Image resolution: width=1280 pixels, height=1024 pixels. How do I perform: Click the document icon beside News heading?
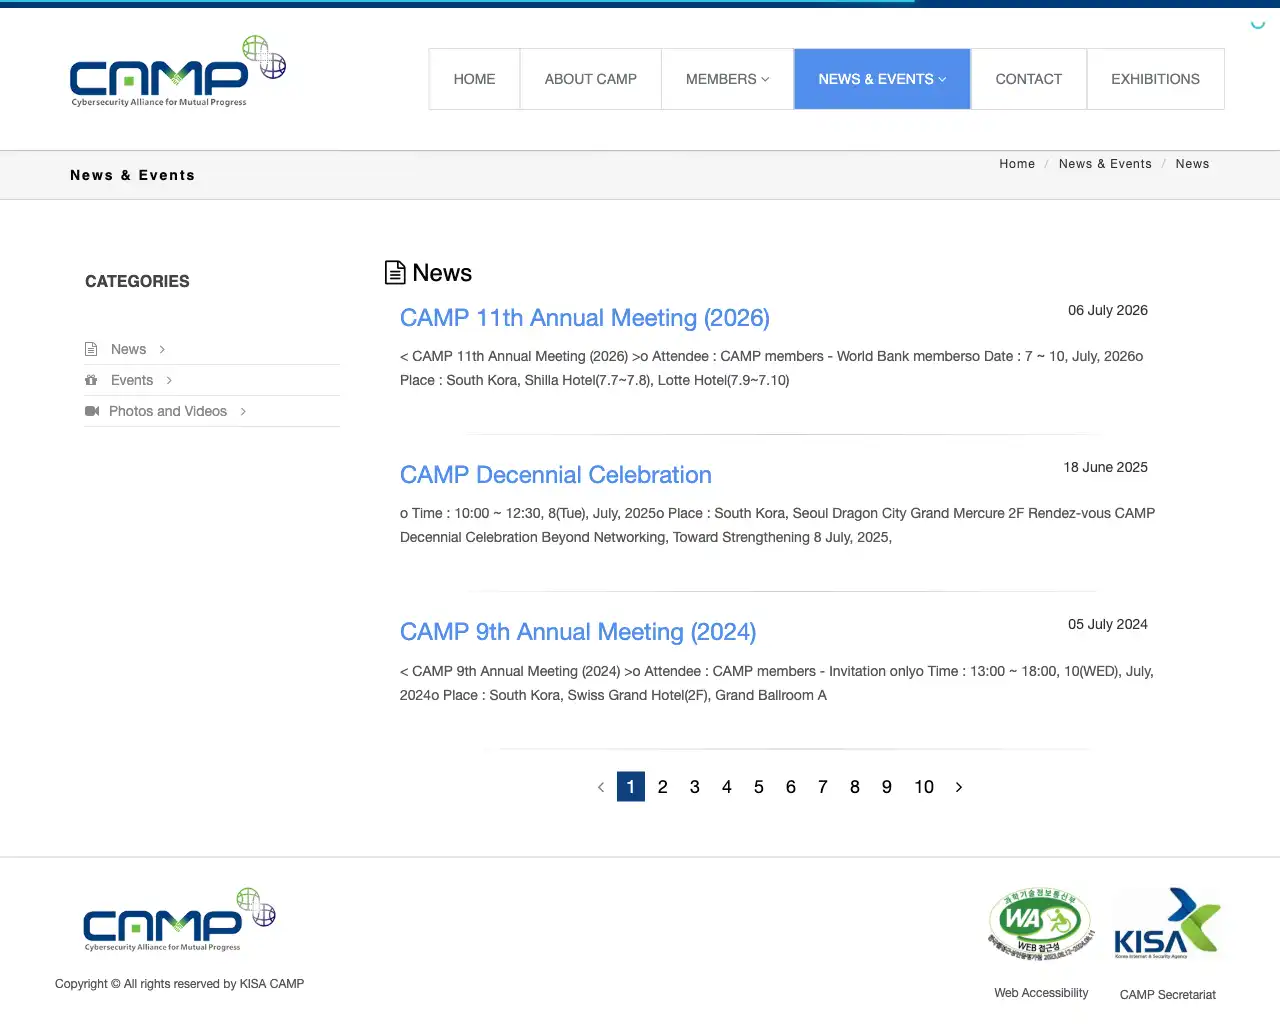pos(395,273)
